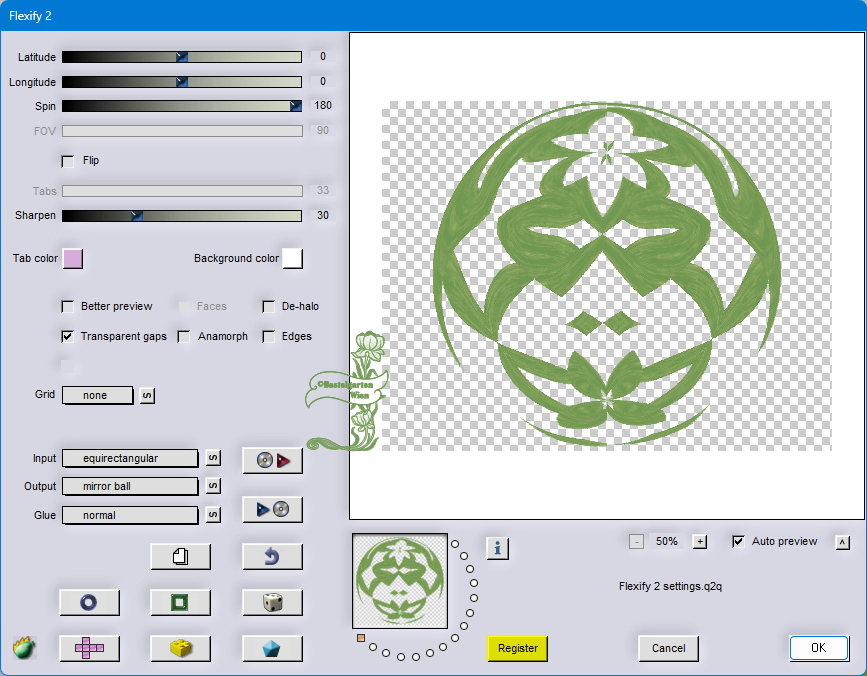
Task: Confirm with the OK button
Action: (819, 648)
